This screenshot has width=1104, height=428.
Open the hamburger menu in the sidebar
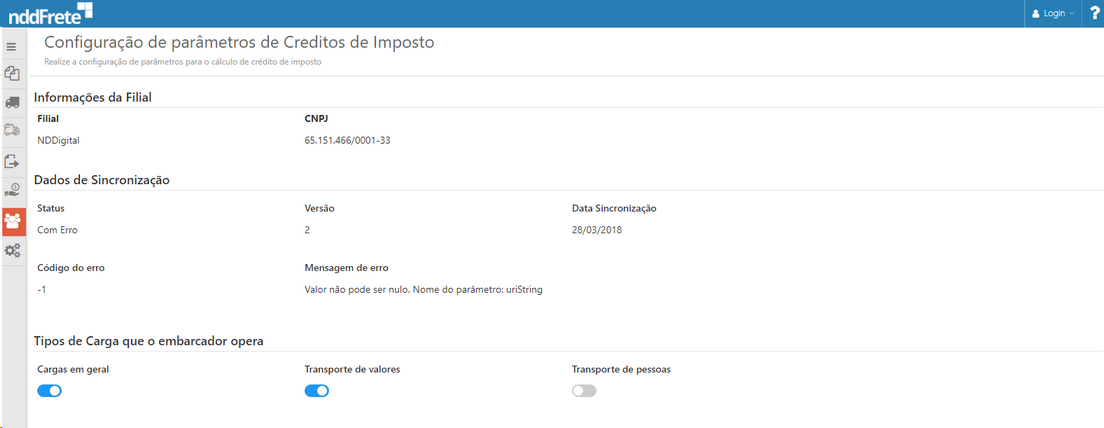point(11,47)
